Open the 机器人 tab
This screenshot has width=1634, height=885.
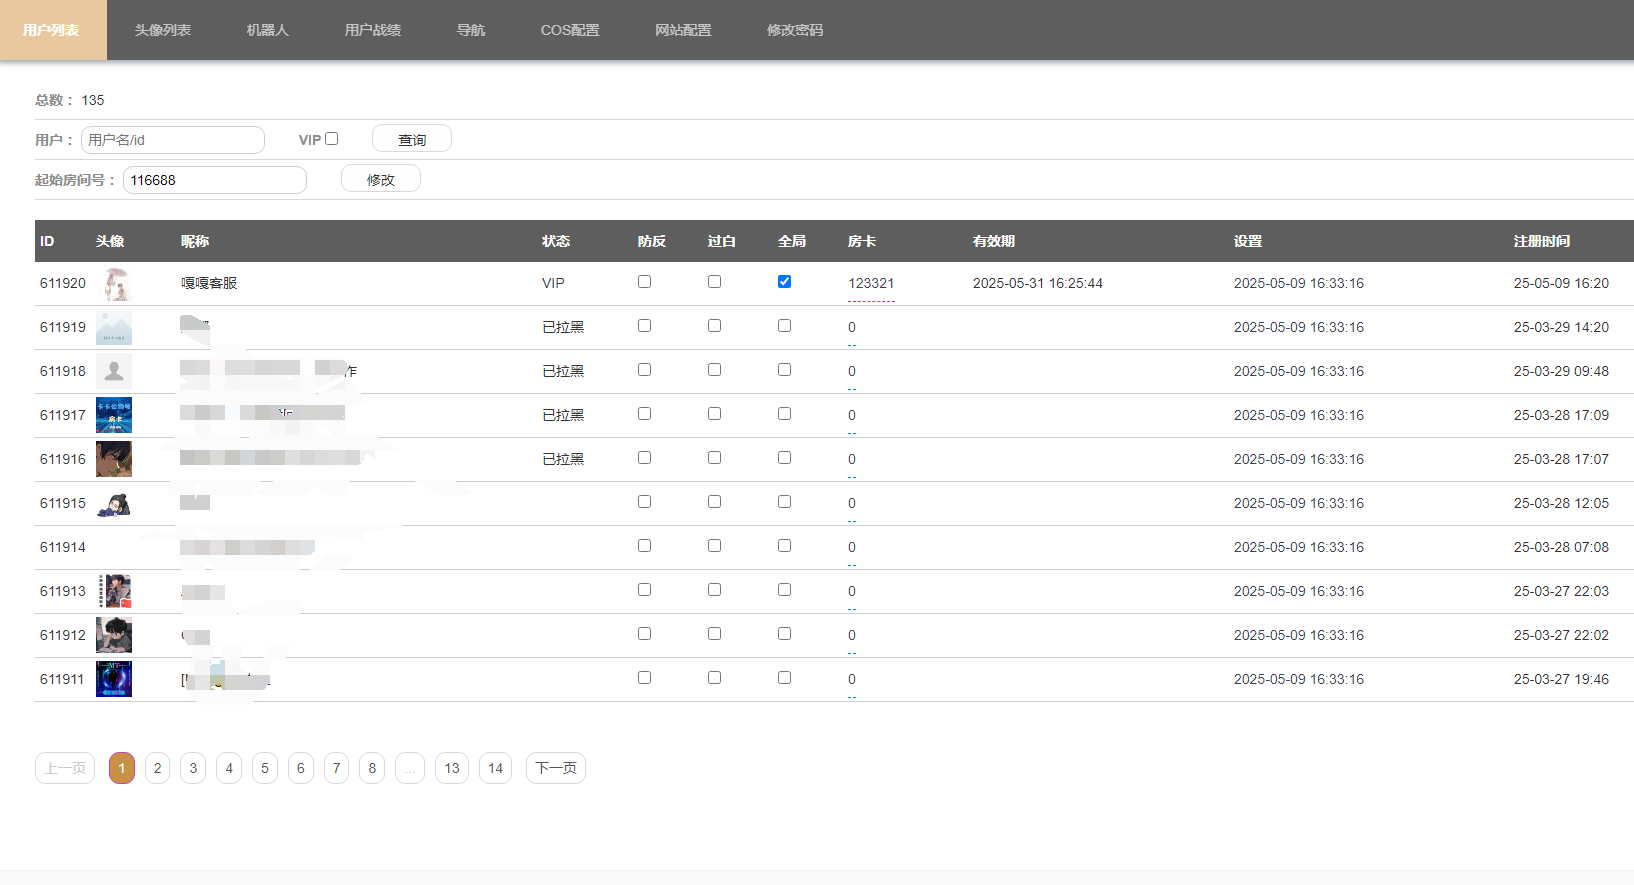(x=268, y=30)
